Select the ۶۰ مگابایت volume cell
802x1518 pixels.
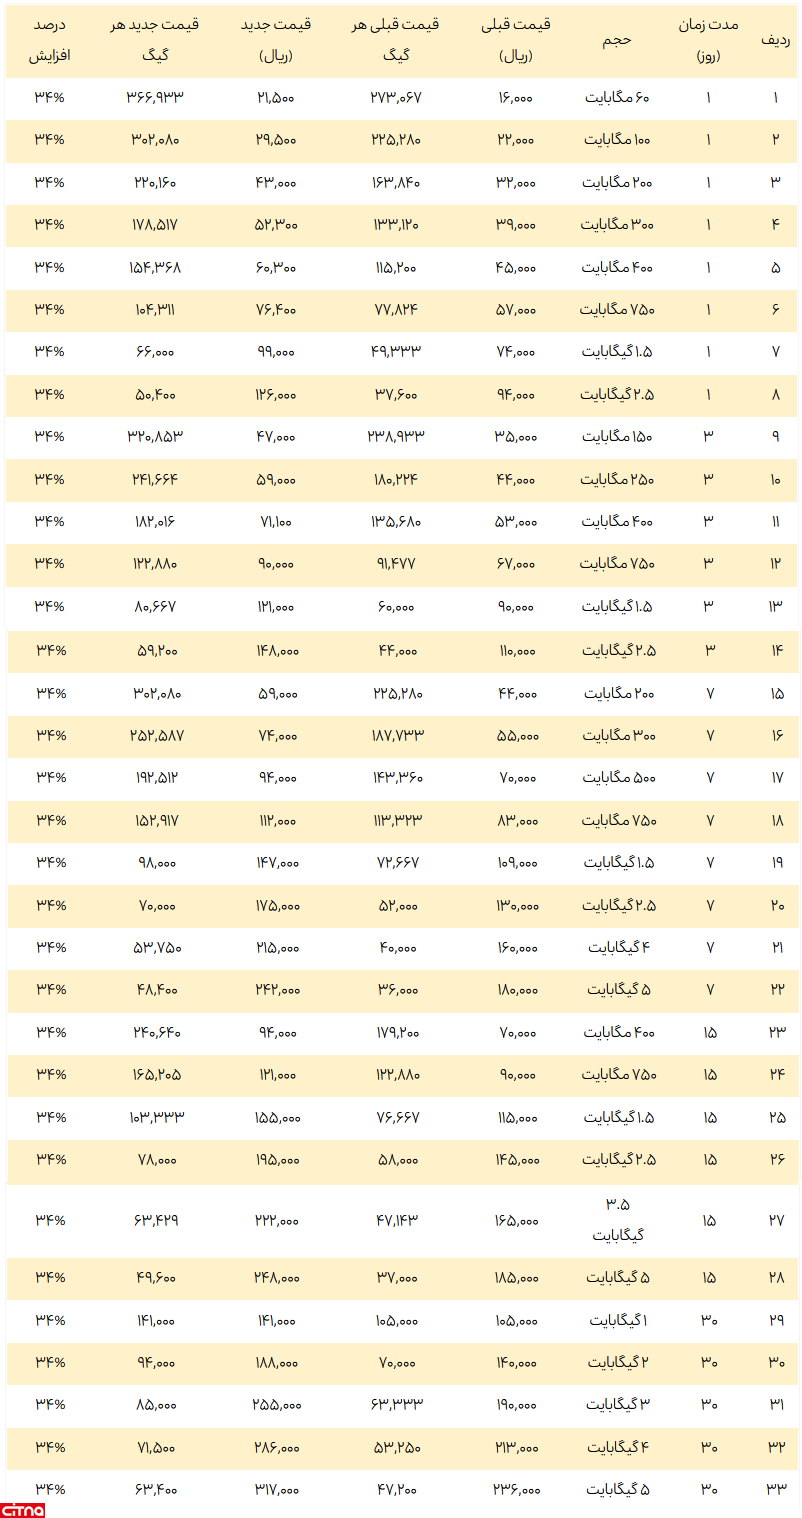[x=617, y=98]
